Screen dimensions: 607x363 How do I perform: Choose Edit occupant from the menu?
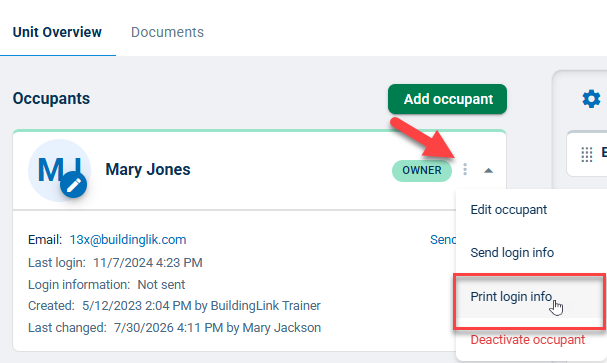(x=508, y=210)
